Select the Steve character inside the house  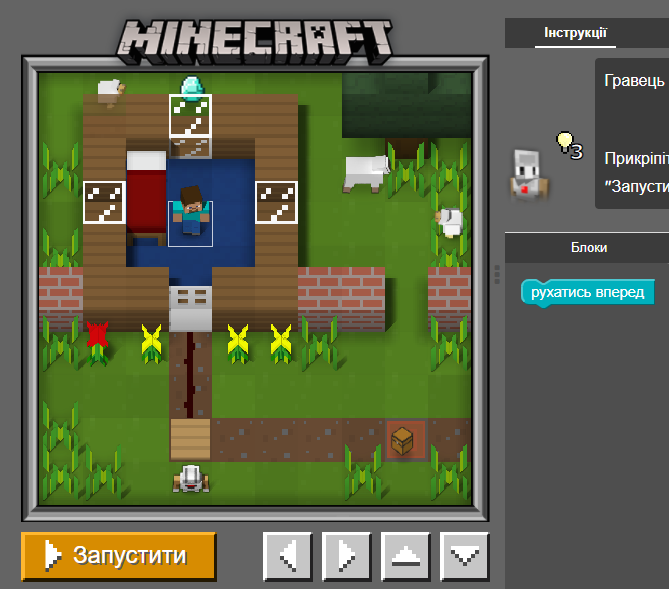coord(190,212)
